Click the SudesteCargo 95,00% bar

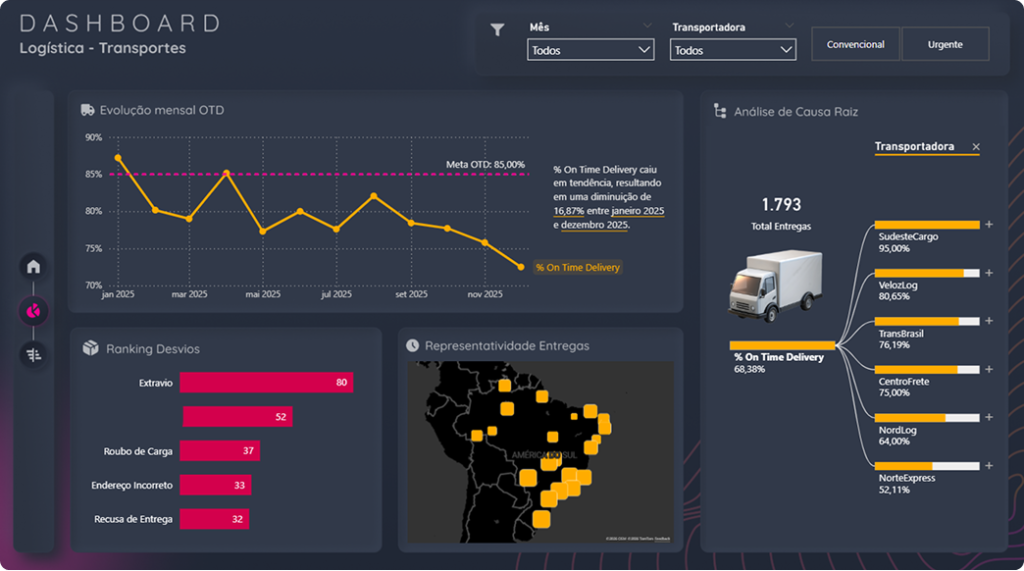pyautogui.click(x=927, y=225)
